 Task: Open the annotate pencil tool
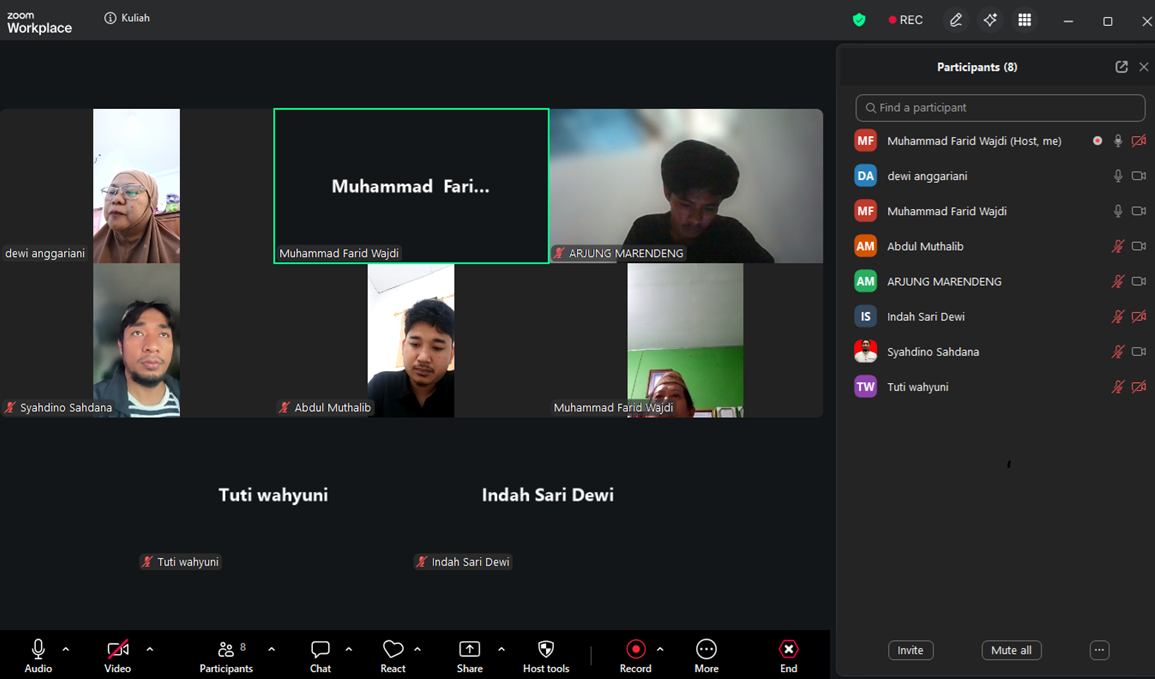click(955, 20)
